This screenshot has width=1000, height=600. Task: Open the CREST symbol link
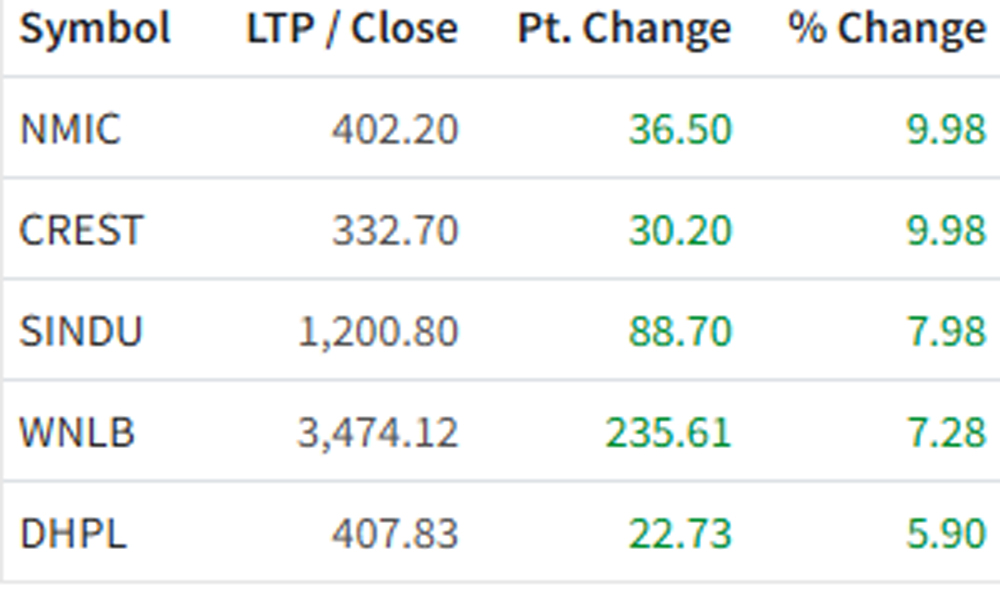(81, 231)
